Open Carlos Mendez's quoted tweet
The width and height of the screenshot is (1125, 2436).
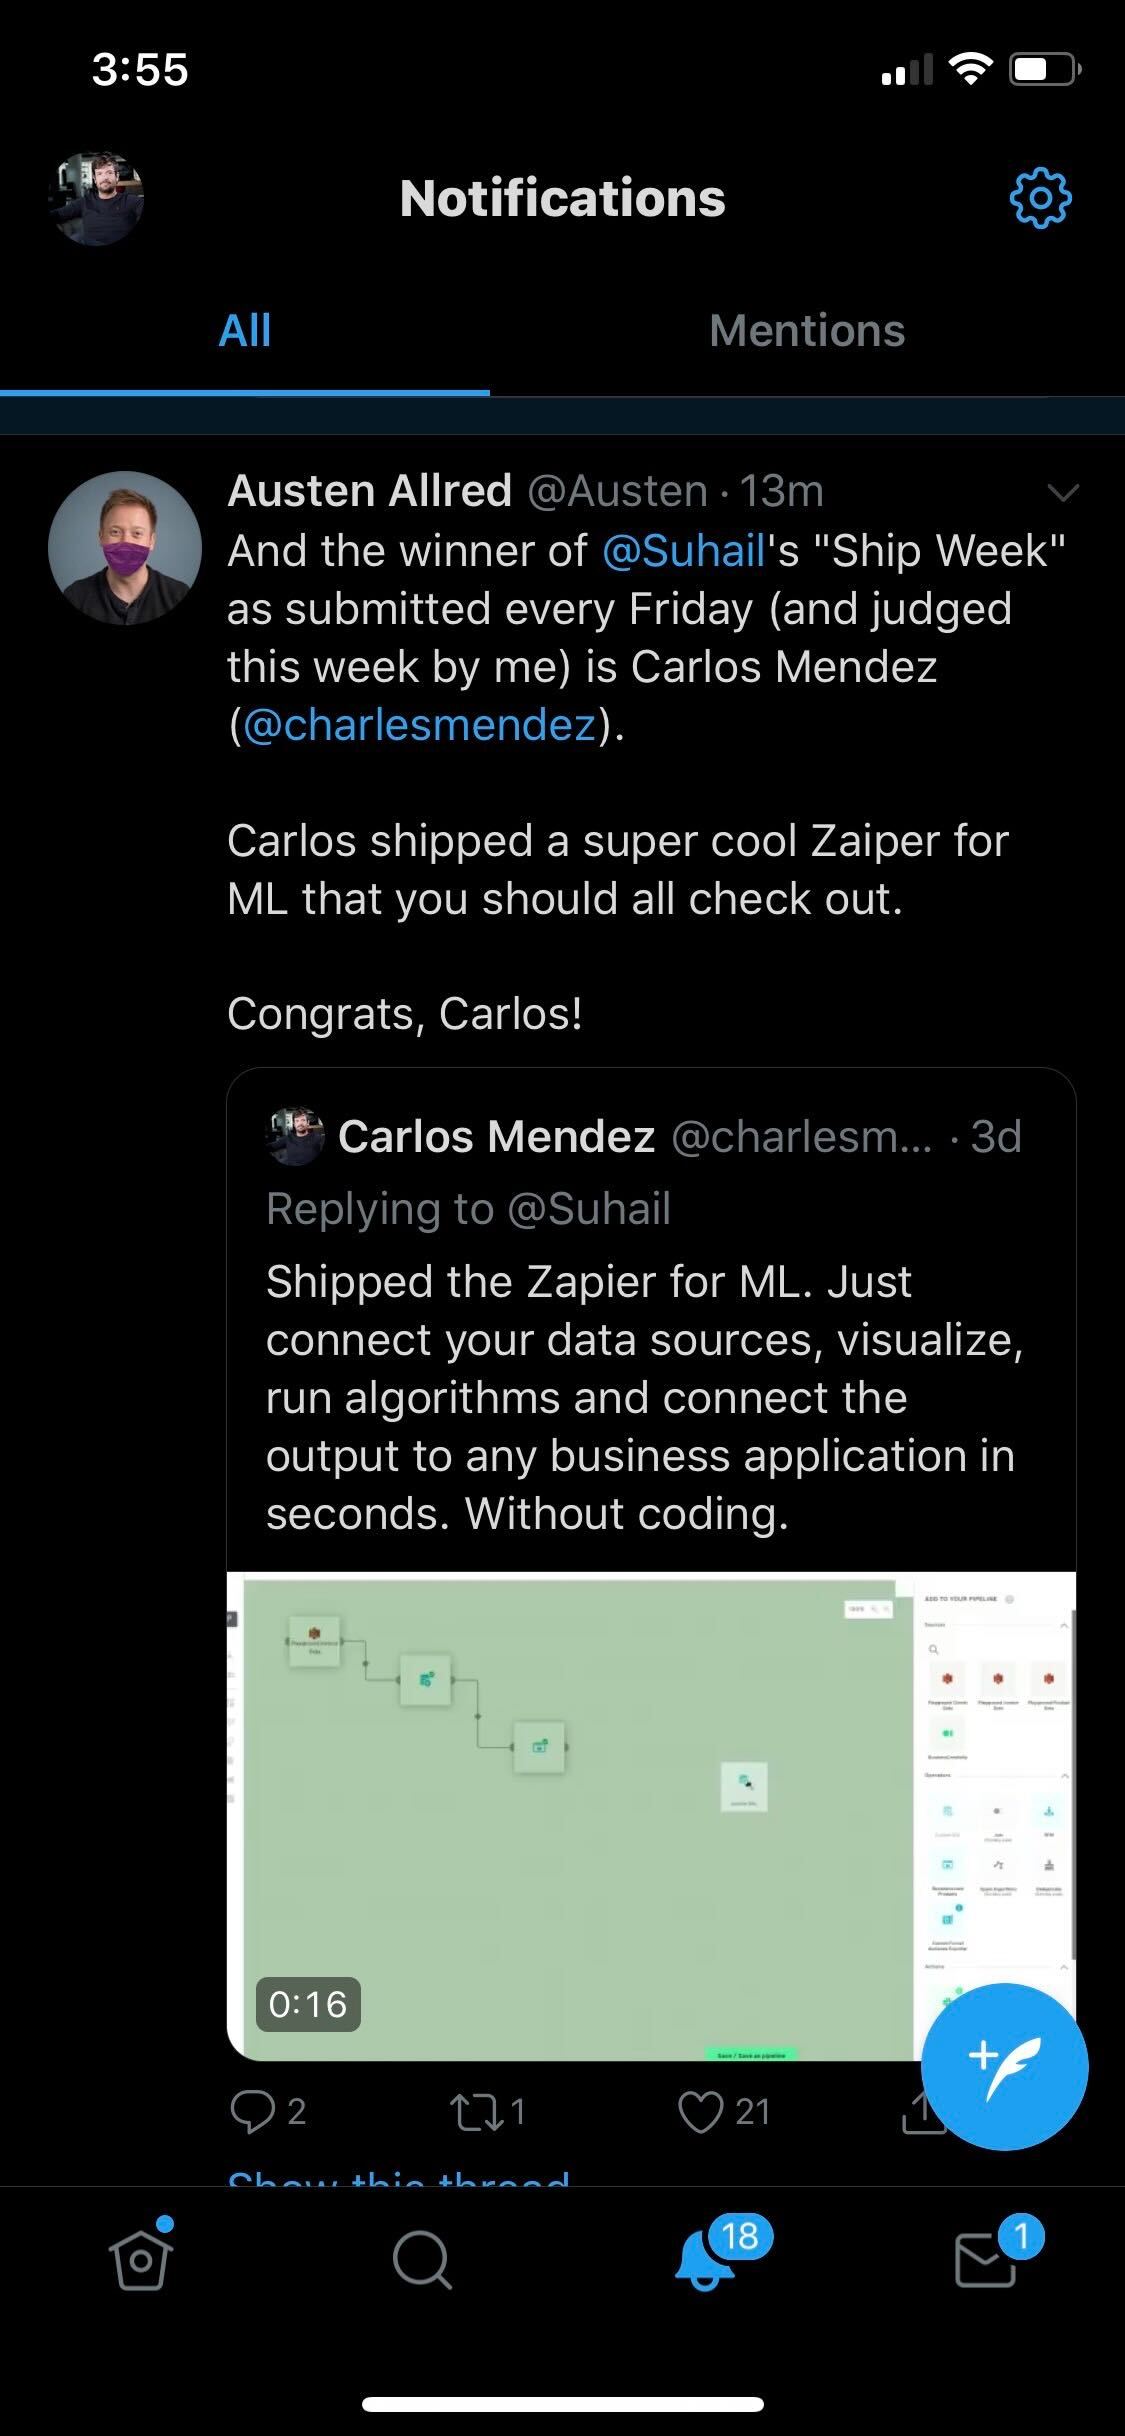pyautogui.click(x=640, y=1398)
